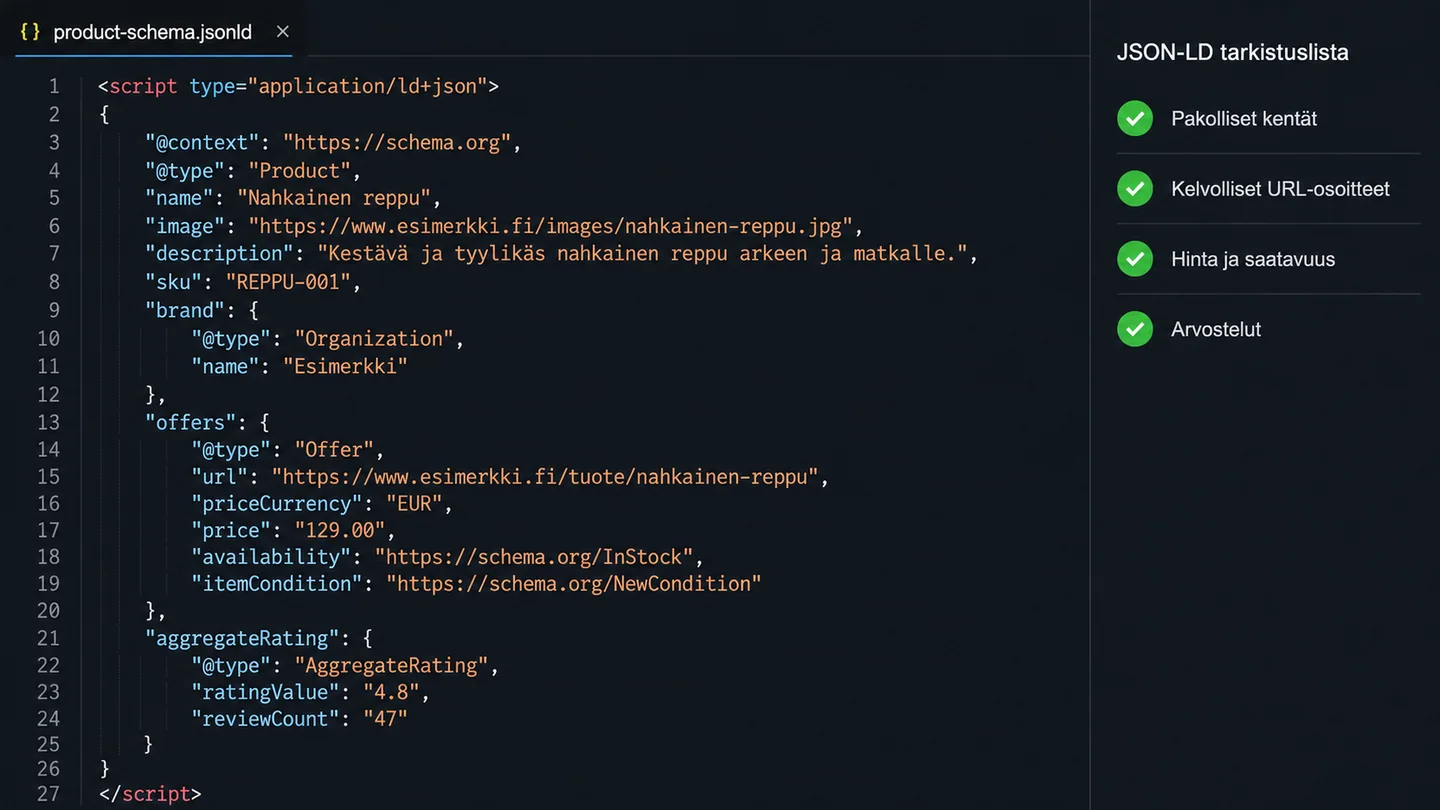
Task: Click the "@context" key
Action: pos(202,142)
